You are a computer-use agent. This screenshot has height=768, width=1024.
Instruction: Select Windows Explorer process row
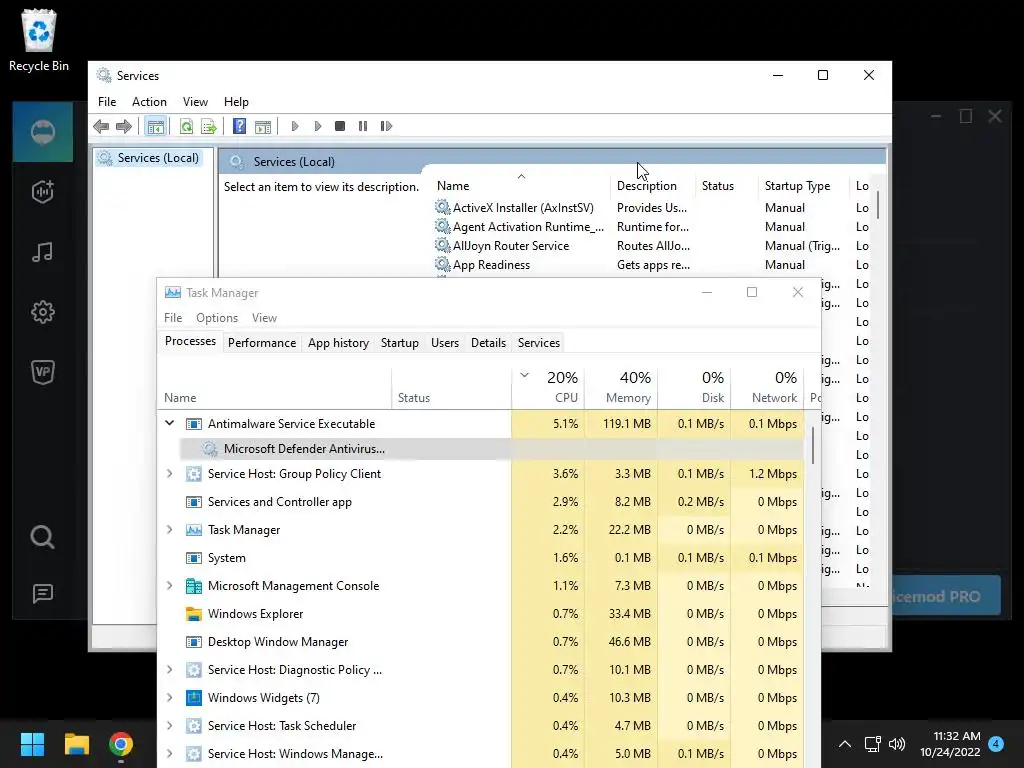coord(481,614)
